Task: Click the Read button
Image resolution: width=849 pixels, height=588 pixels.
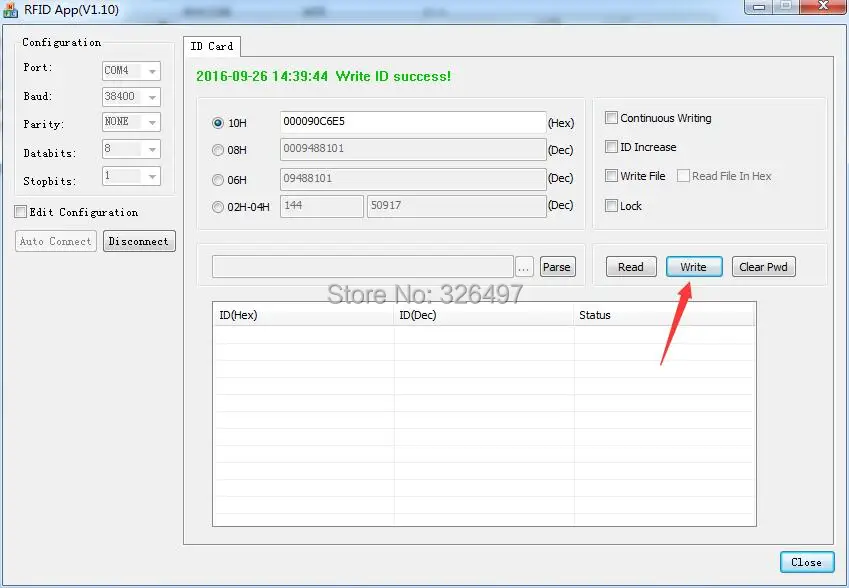Action: coord(631,267)
